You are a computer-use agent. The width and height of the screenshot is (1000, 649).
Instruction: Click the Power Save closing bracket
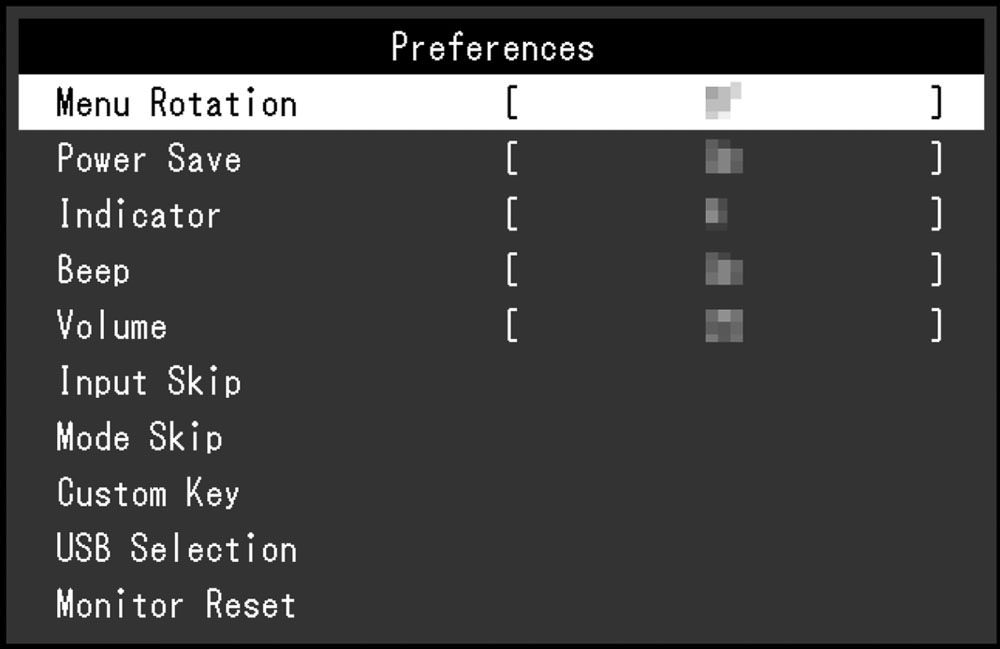936,159
